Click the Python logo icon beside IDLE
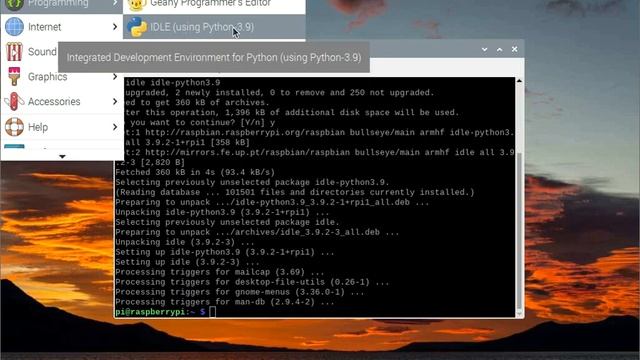The width and height of the screenshot is (640, 360). [137, 27]
